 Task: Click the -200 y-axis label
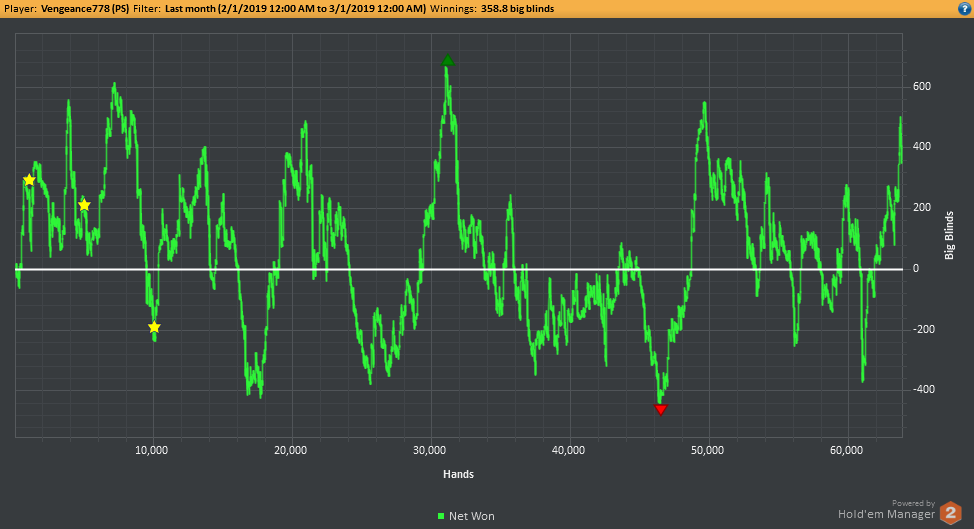(924, 329)
